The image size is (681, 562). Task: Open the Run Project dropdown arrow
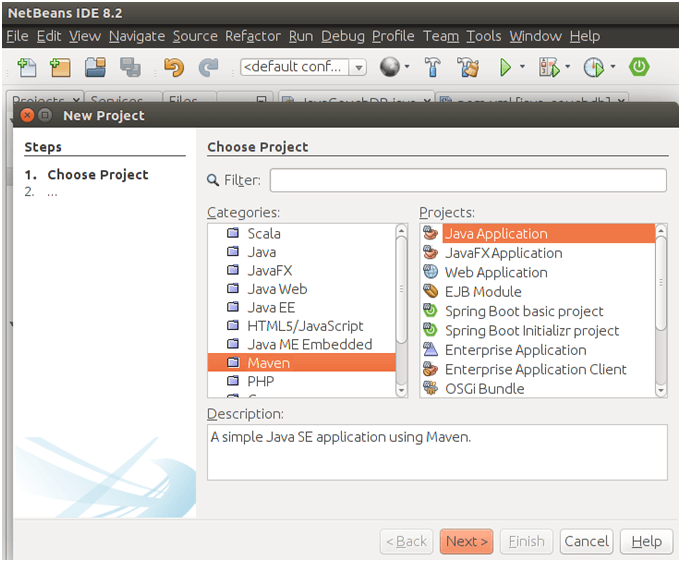pyautogui.click(x=522, y=66)
